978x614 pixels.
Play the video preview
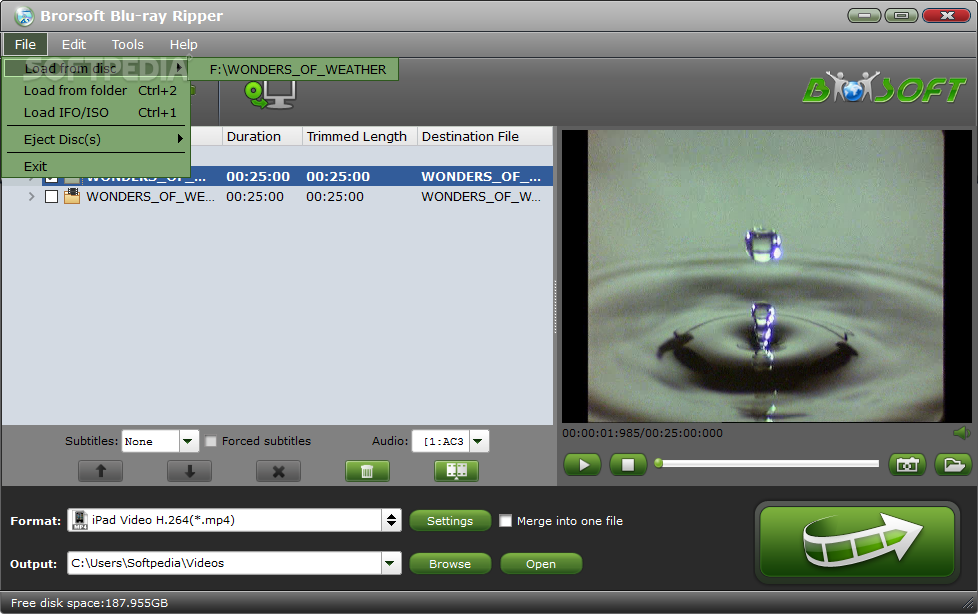click(583, 465)
